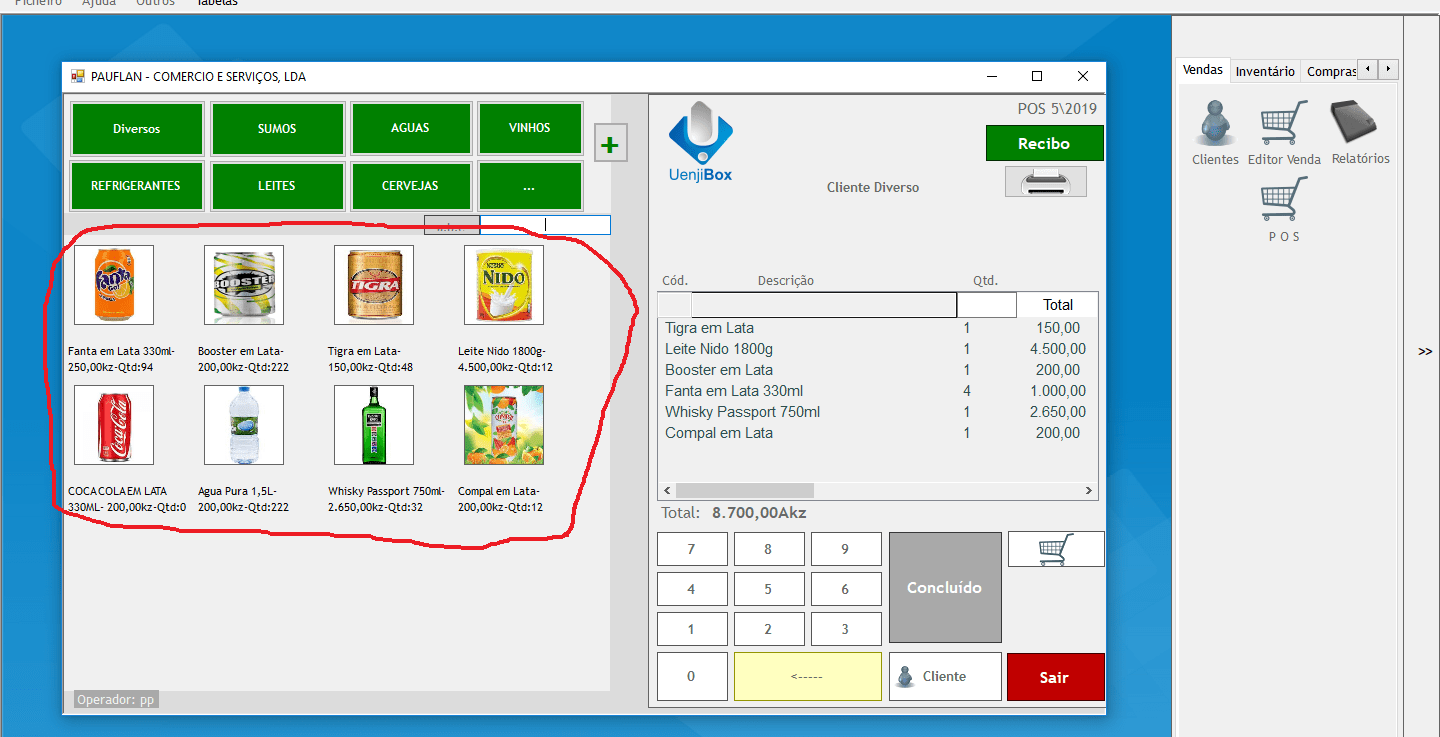Open the AGUAS category
This screenshot has height=737, width=1440.
pos(410,128)
